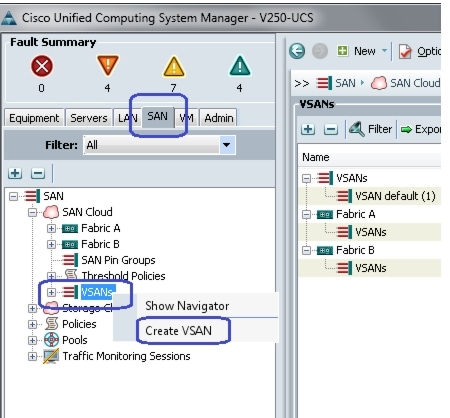Expand the Traffic Monitoring Sessions node
450x418 pixels.
(32, 356)
